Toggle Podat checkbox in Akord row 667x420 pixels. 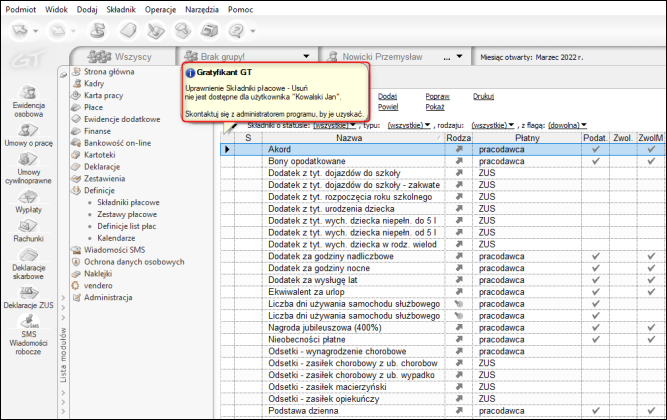coord(596,149)
